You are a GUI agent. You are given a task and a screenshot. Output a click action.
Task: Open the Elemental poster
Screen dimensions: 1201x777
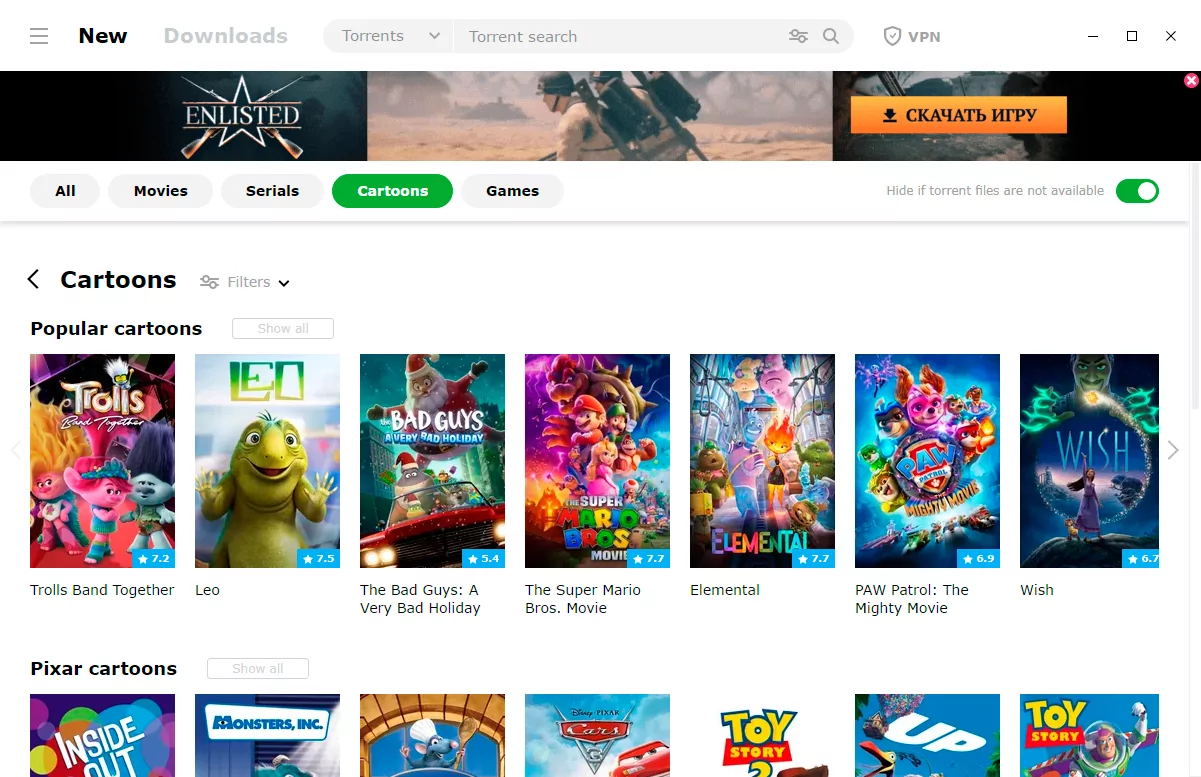coord(762,461)
